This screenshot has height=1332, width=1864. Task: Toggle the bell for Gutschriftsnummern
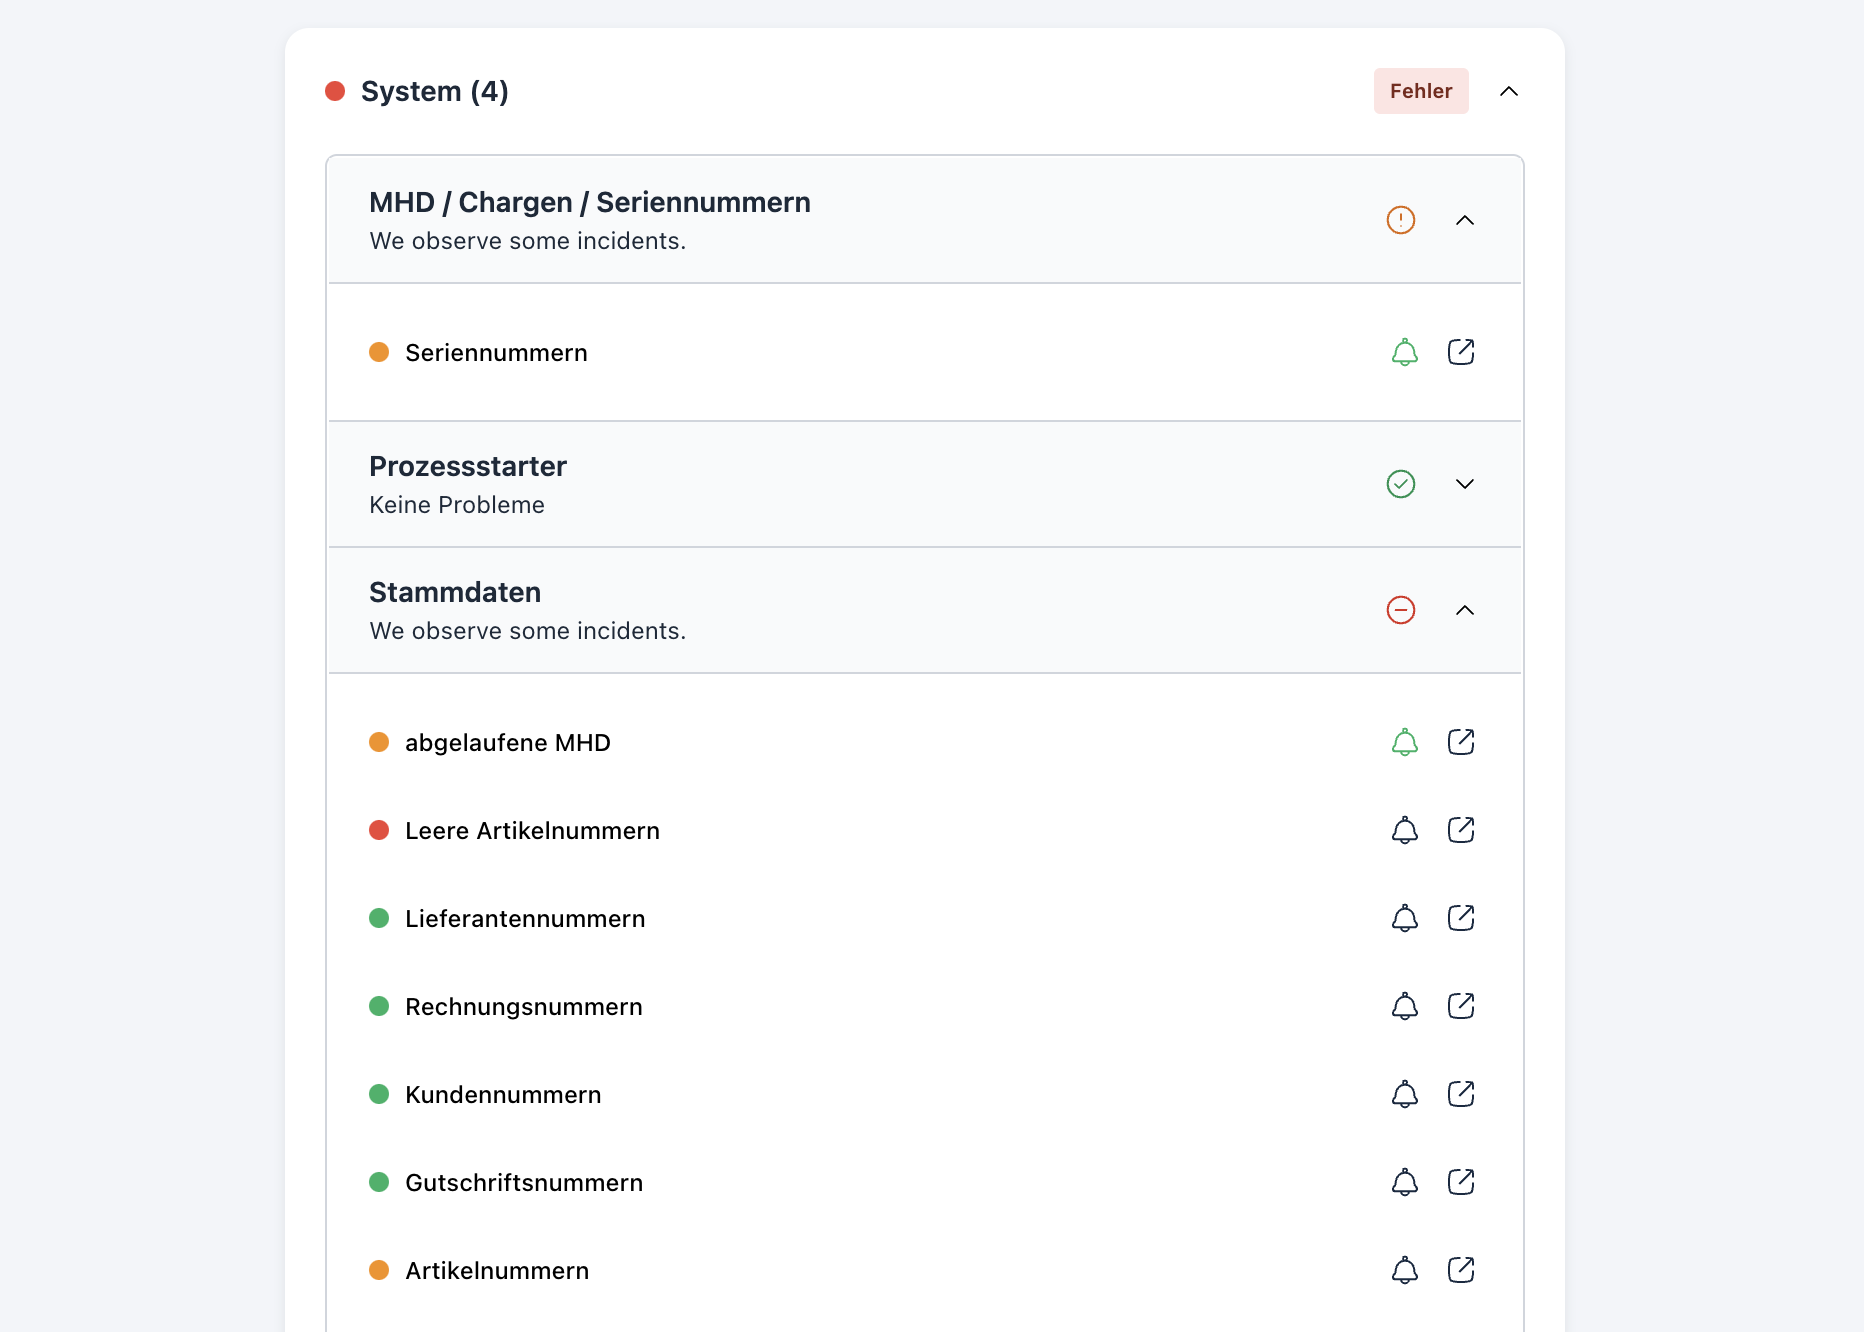click(1404, 1182)
